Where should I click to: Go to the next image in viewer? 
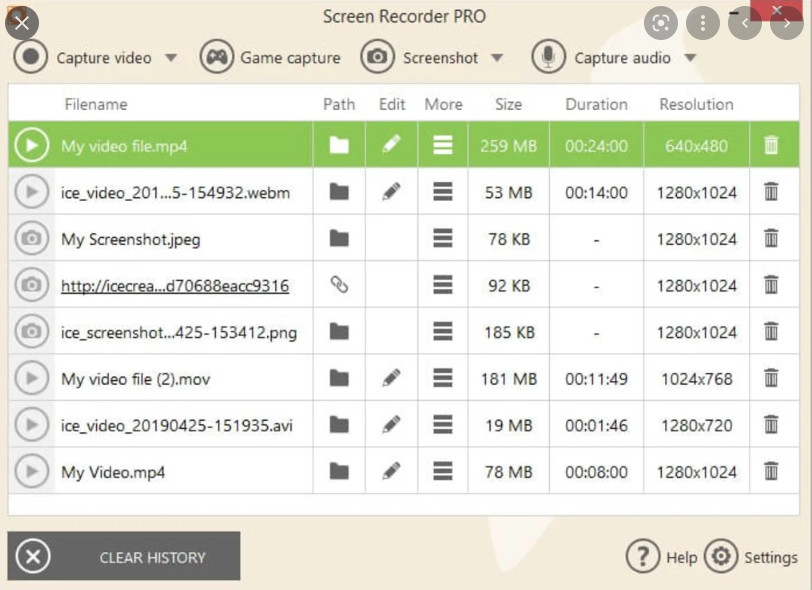(x=787, y=23)
